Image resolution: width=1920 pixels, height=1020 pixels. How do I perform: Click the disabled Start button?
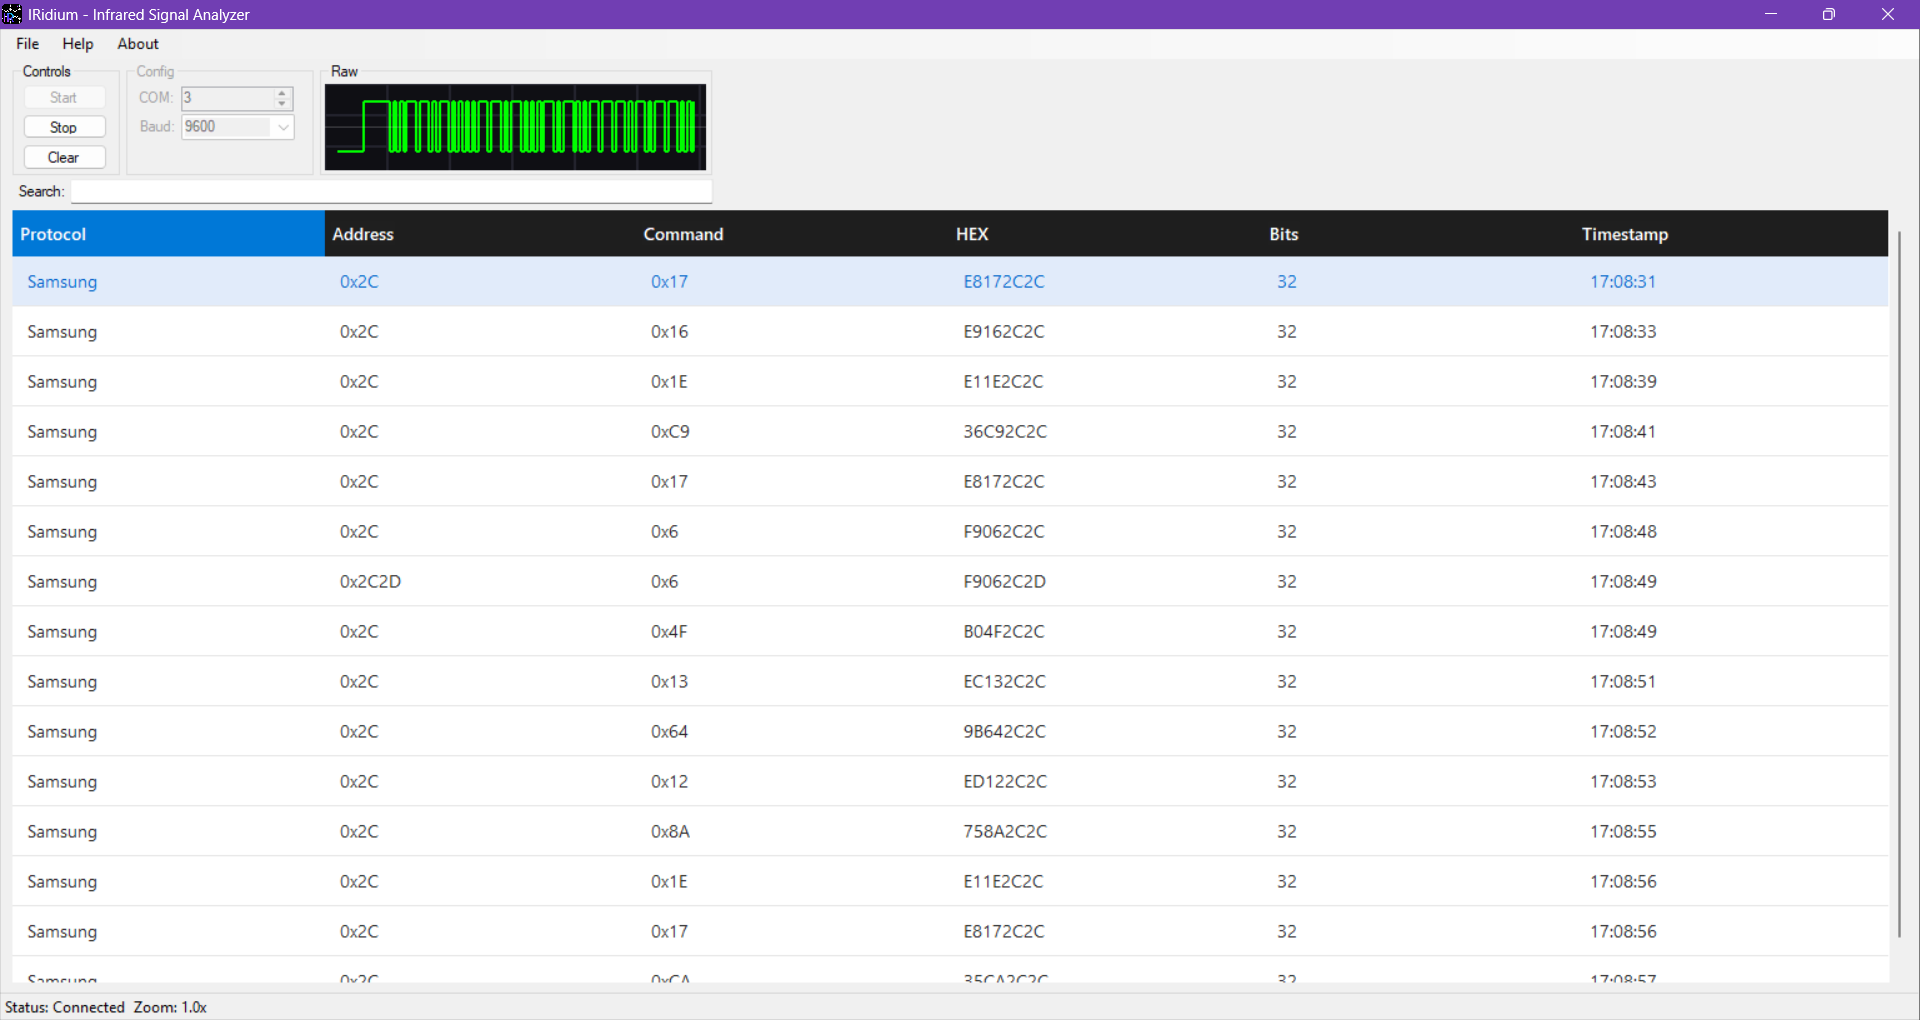64,97
